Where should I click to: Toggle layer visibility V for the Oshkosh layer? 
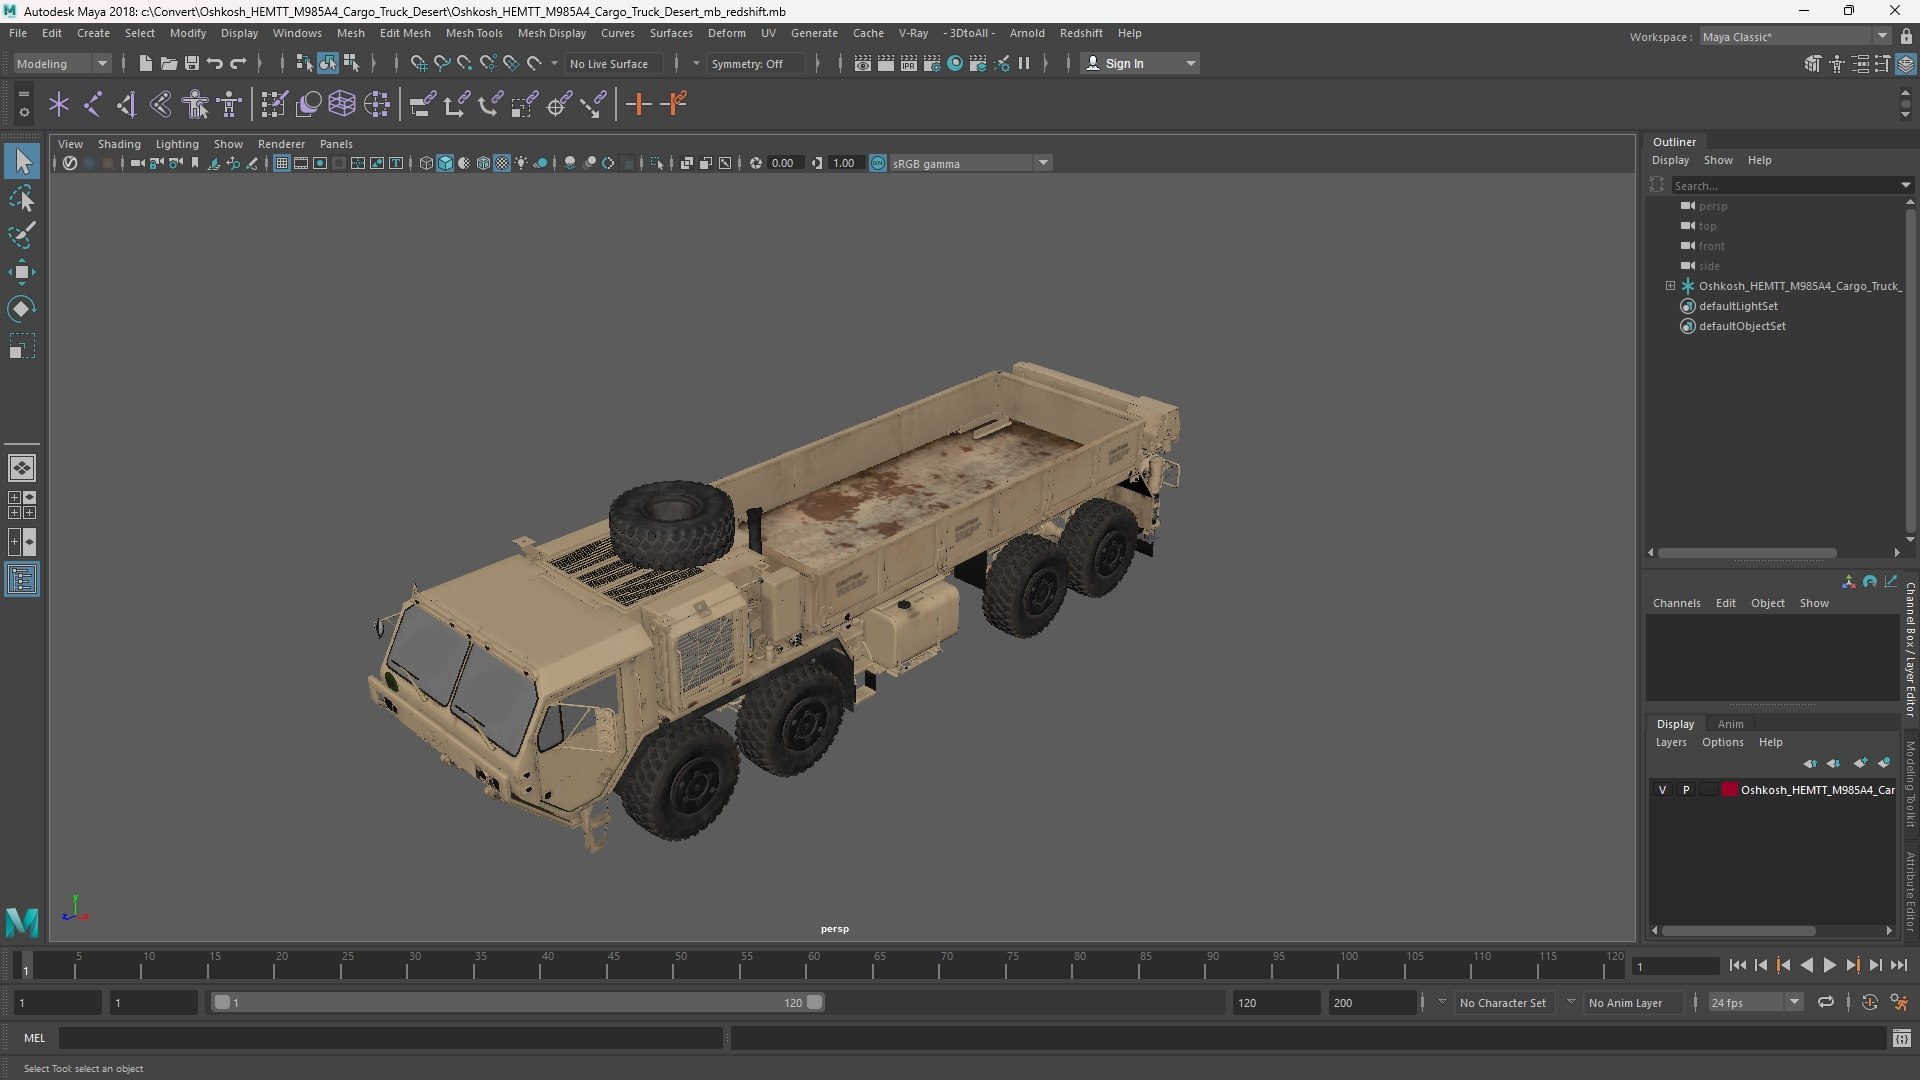pyautogui.click(x=1663, y=790)
